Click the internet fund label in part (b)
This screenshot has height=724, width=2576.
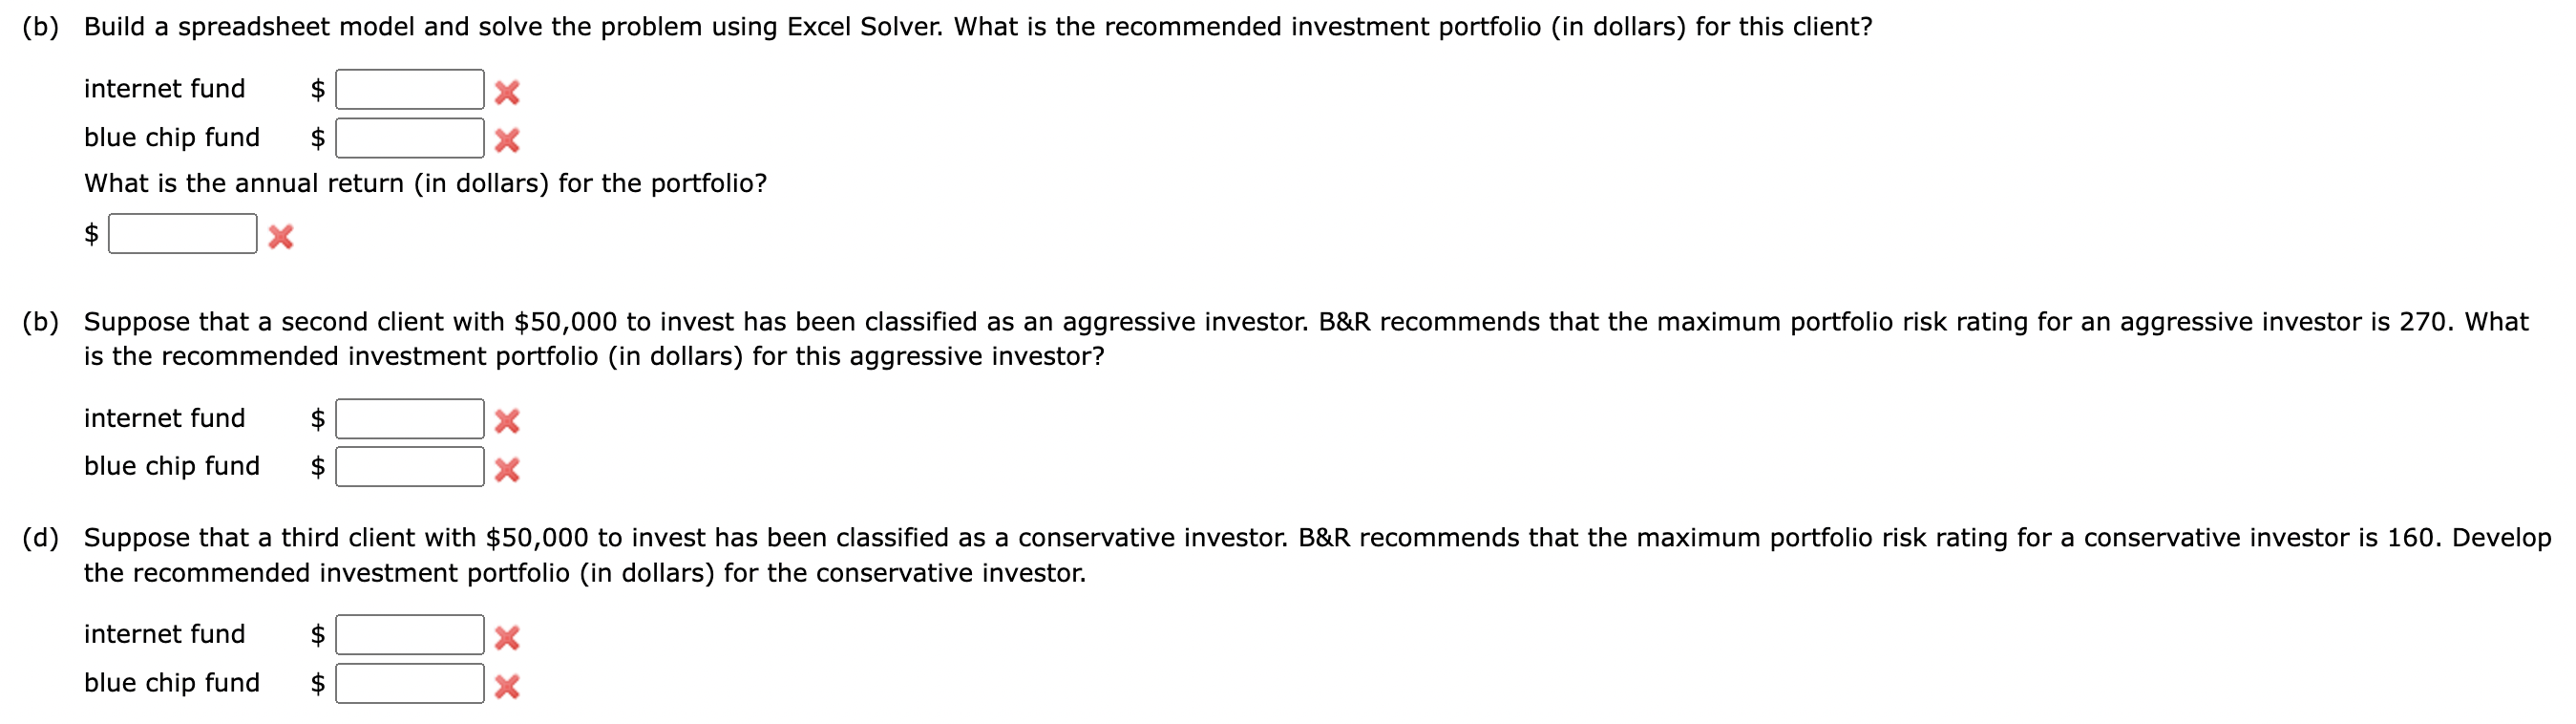click(164, 89)
